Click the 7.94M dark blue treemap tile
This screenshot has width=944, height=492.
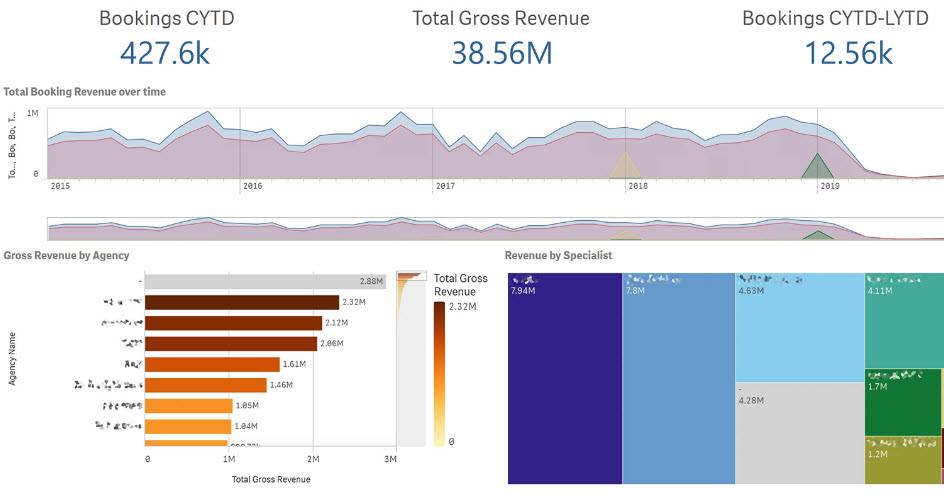click(565, 380)
